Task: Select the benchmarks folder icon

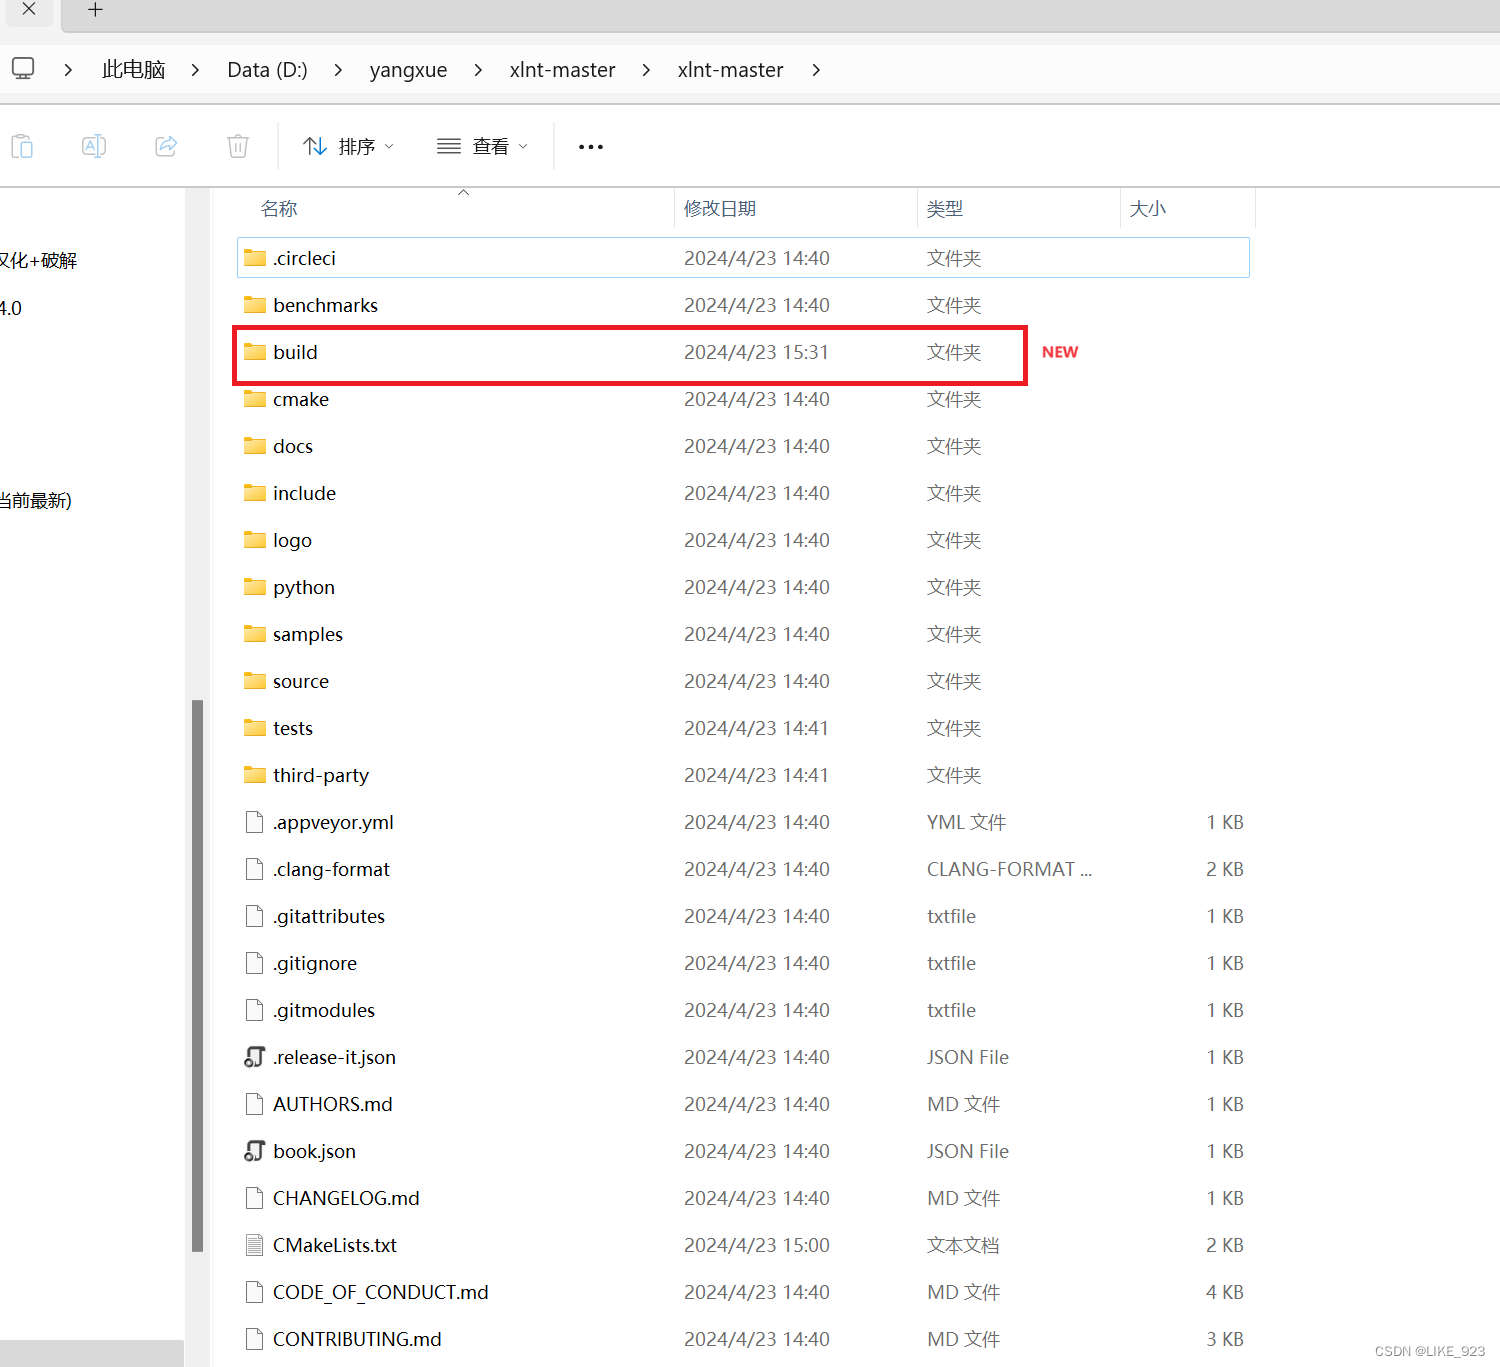Action: (255, 305)
